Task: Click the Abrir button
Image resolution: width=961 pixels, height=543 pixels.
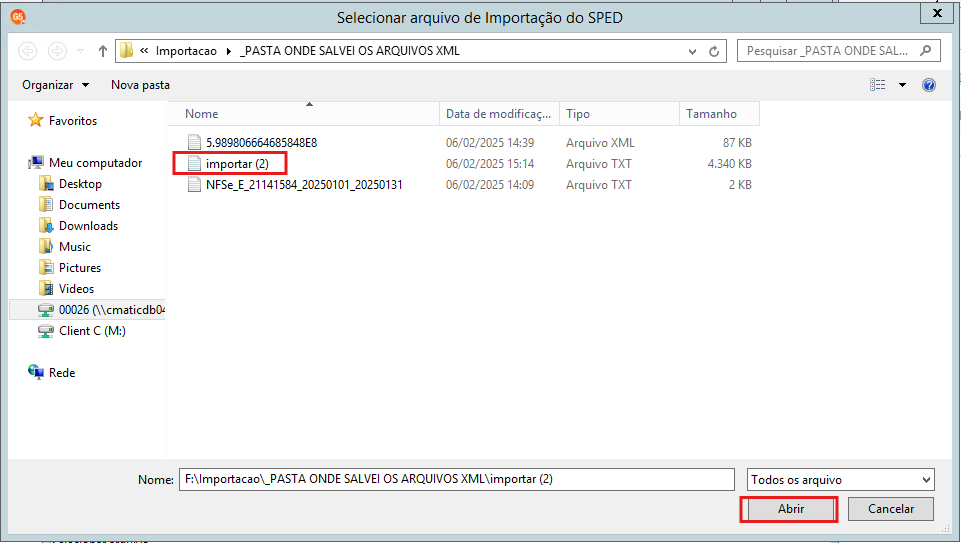Action: (789, 509)
